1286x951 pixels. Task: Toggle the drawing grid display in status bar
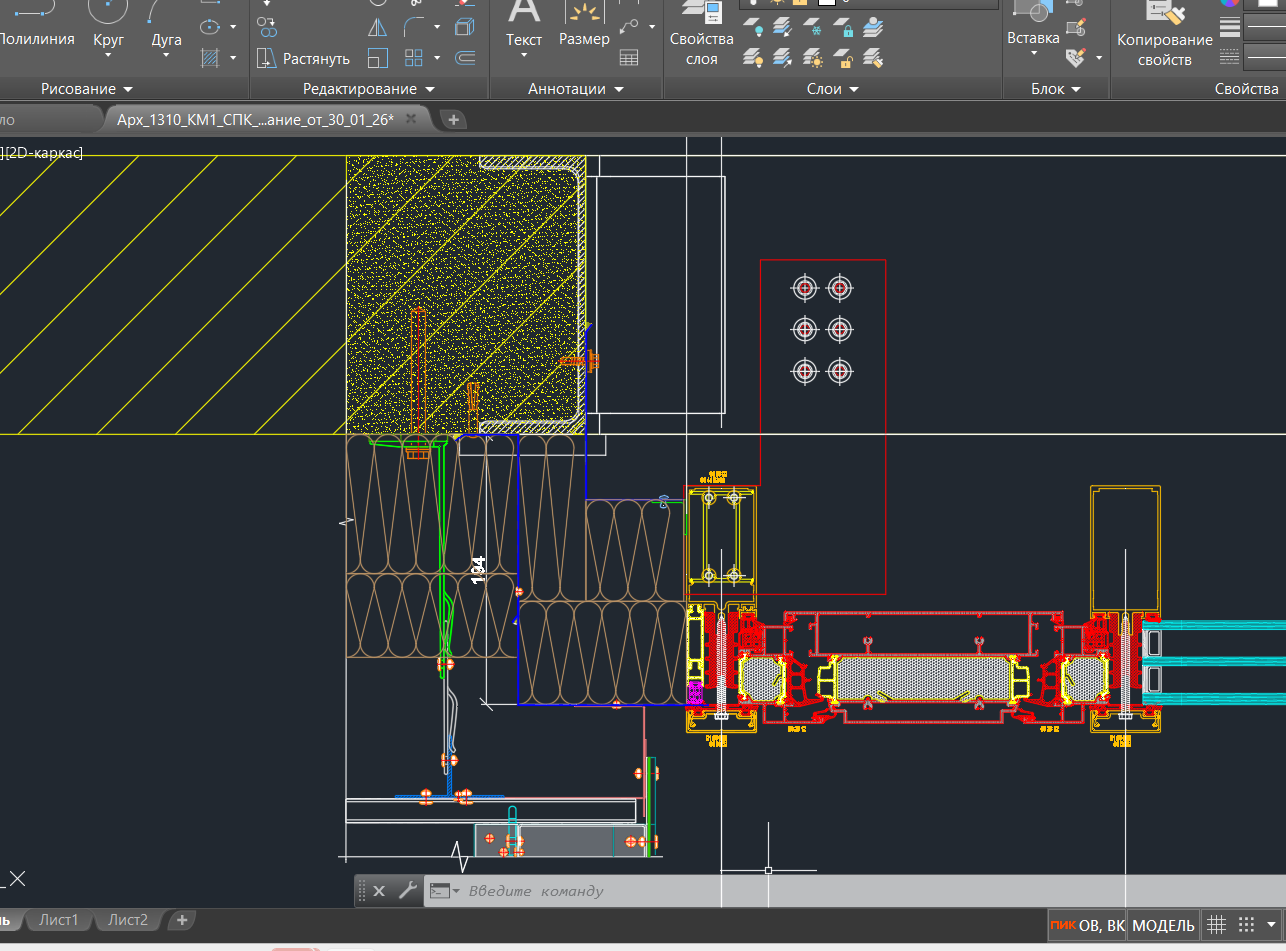click(x=1216, y=925)
